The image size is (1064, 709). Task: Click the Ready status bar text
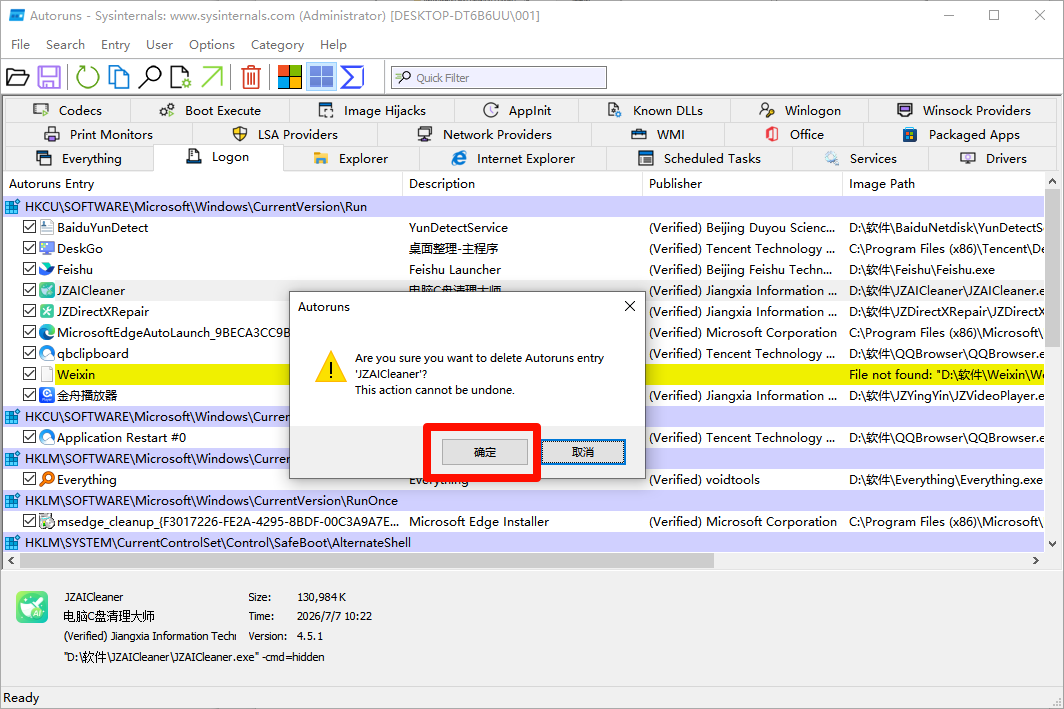(x=21, y=697)
